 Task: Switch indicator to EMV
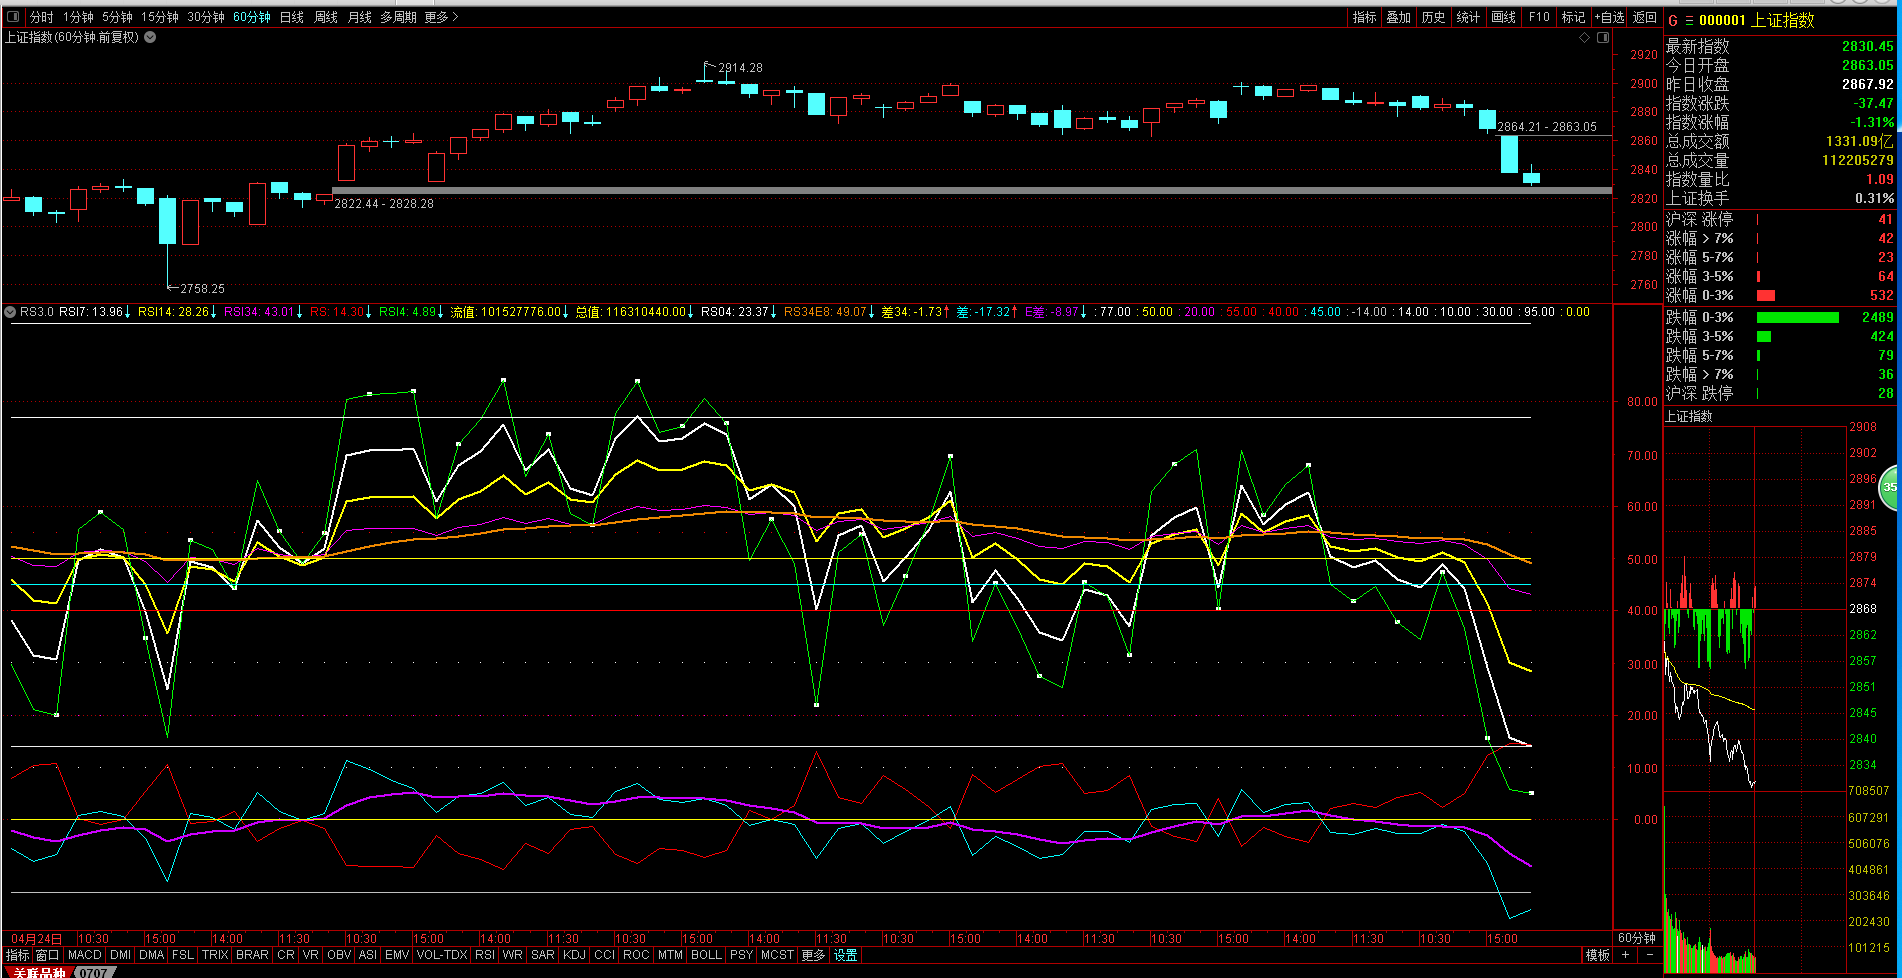397,955
